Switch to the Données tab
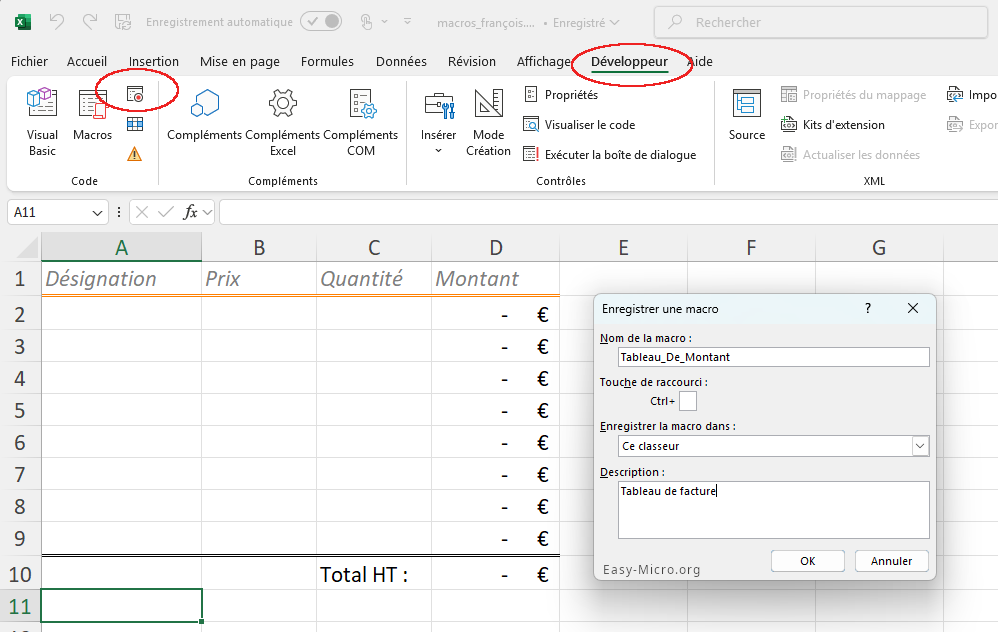Screen dimensions: 998x632 click(x=401, y=62)
